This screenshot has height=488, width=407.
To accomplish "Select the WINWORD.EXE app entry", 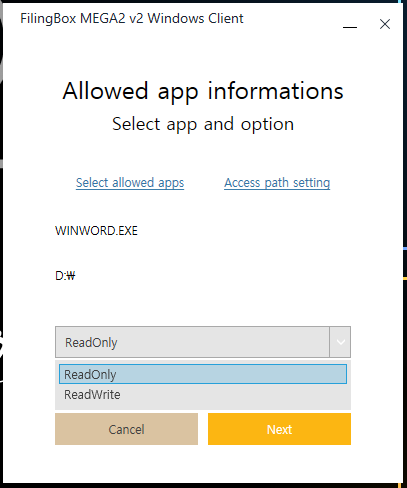I will tap(96, 231).
